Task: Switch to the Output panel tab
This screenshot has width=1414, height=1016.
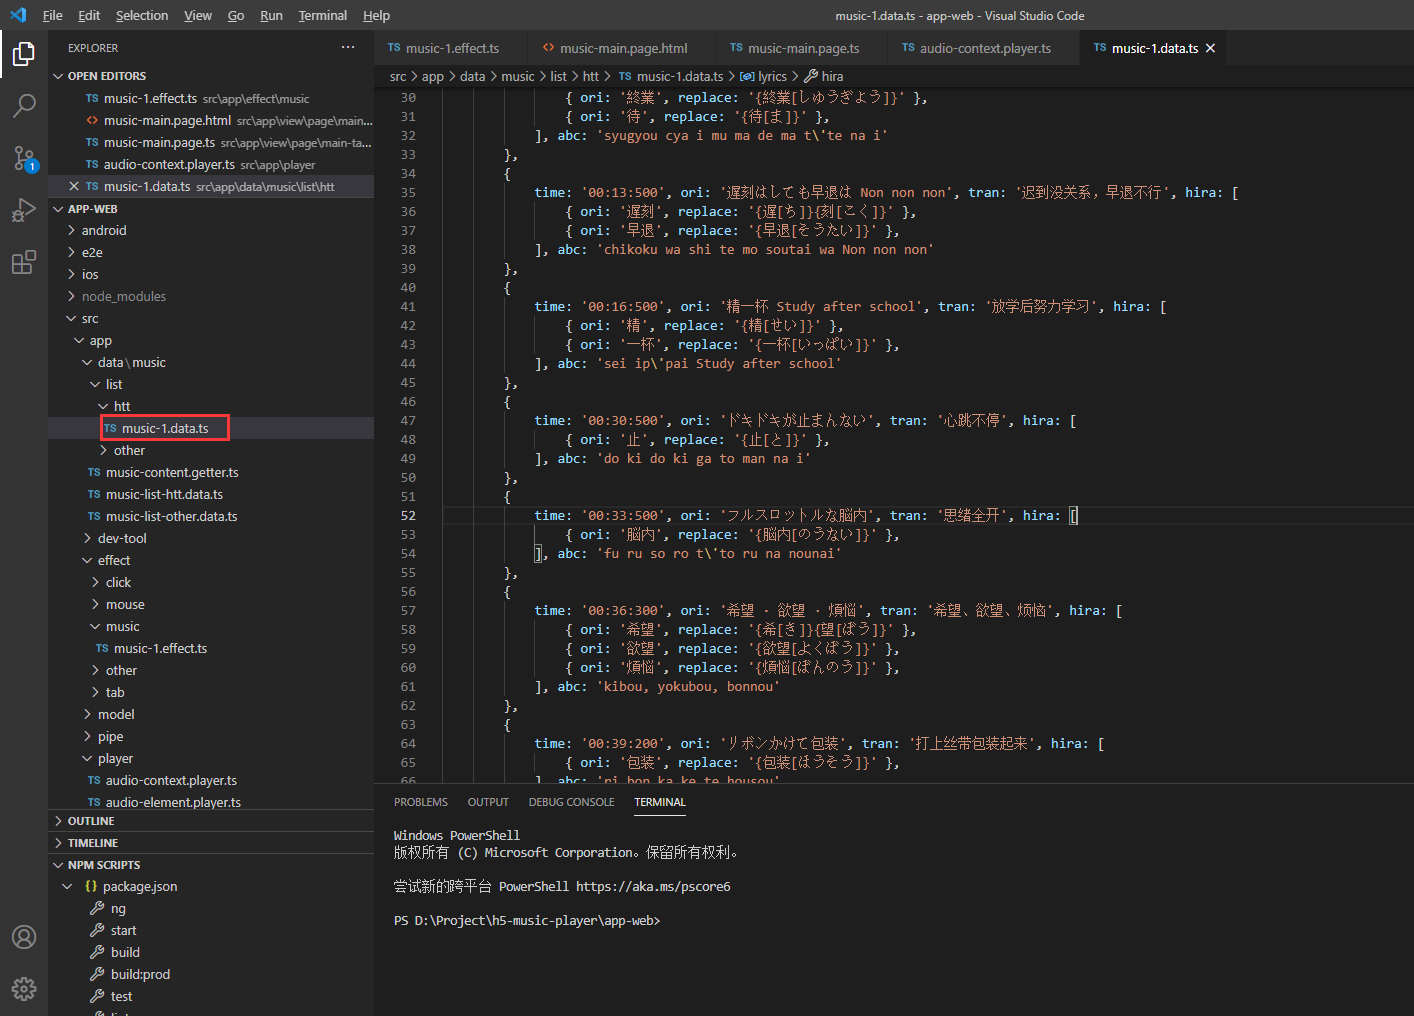Action: click(x=488, y=802)
